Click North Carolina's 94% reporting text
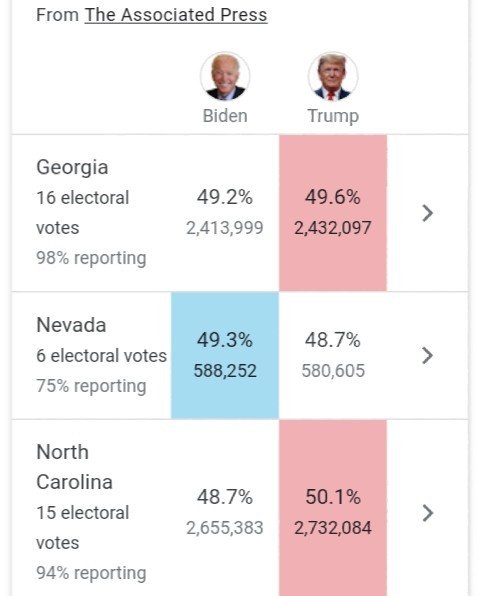 coord(91,574)
